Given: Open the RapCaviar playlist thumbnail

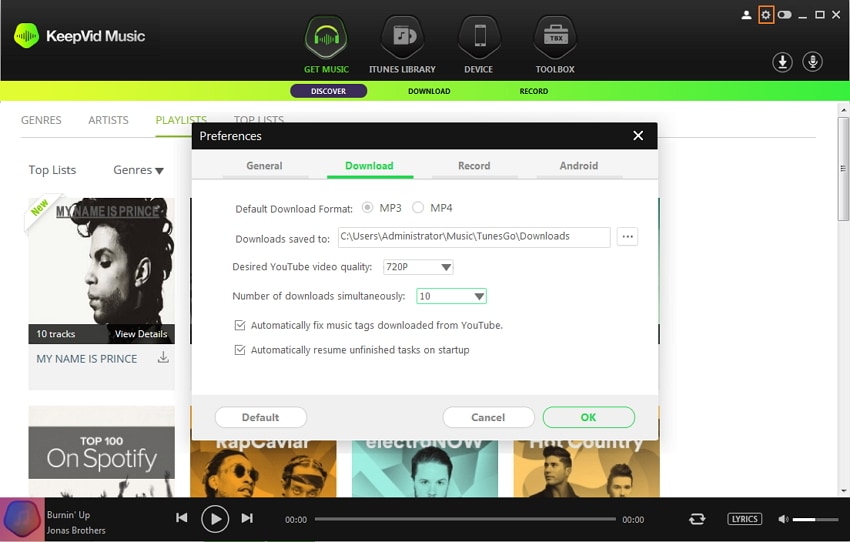Looking at the screenshot, I should [x=263, y=468].
